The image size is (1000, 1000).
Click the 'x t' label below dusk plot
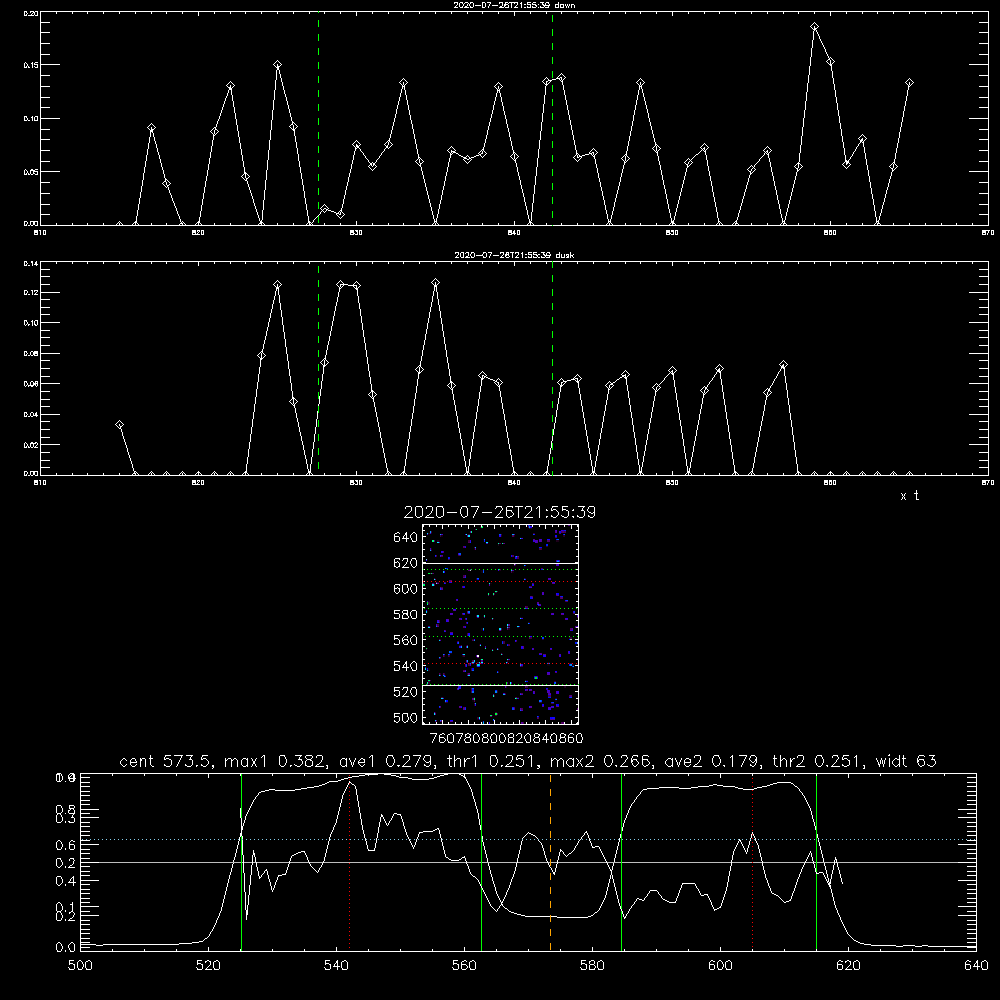tap(909, 496)
